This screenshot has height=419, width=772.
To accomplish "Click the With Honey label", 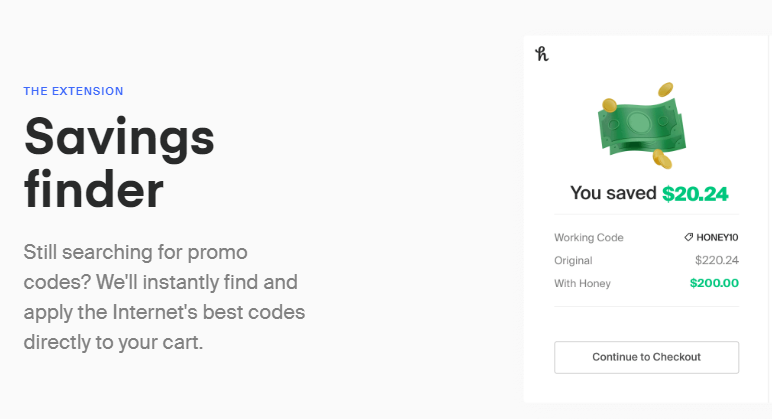I will pos(582,283).
